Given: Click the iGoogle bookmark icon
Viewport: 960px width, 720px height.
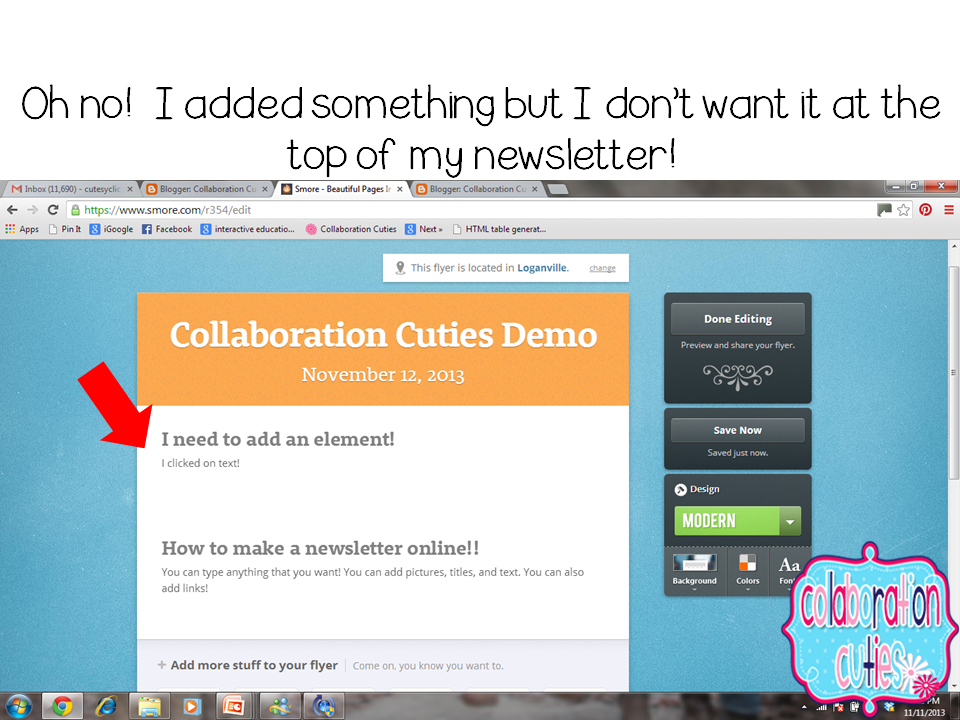Looking at the screenshot, I should [x=96, y=229].
